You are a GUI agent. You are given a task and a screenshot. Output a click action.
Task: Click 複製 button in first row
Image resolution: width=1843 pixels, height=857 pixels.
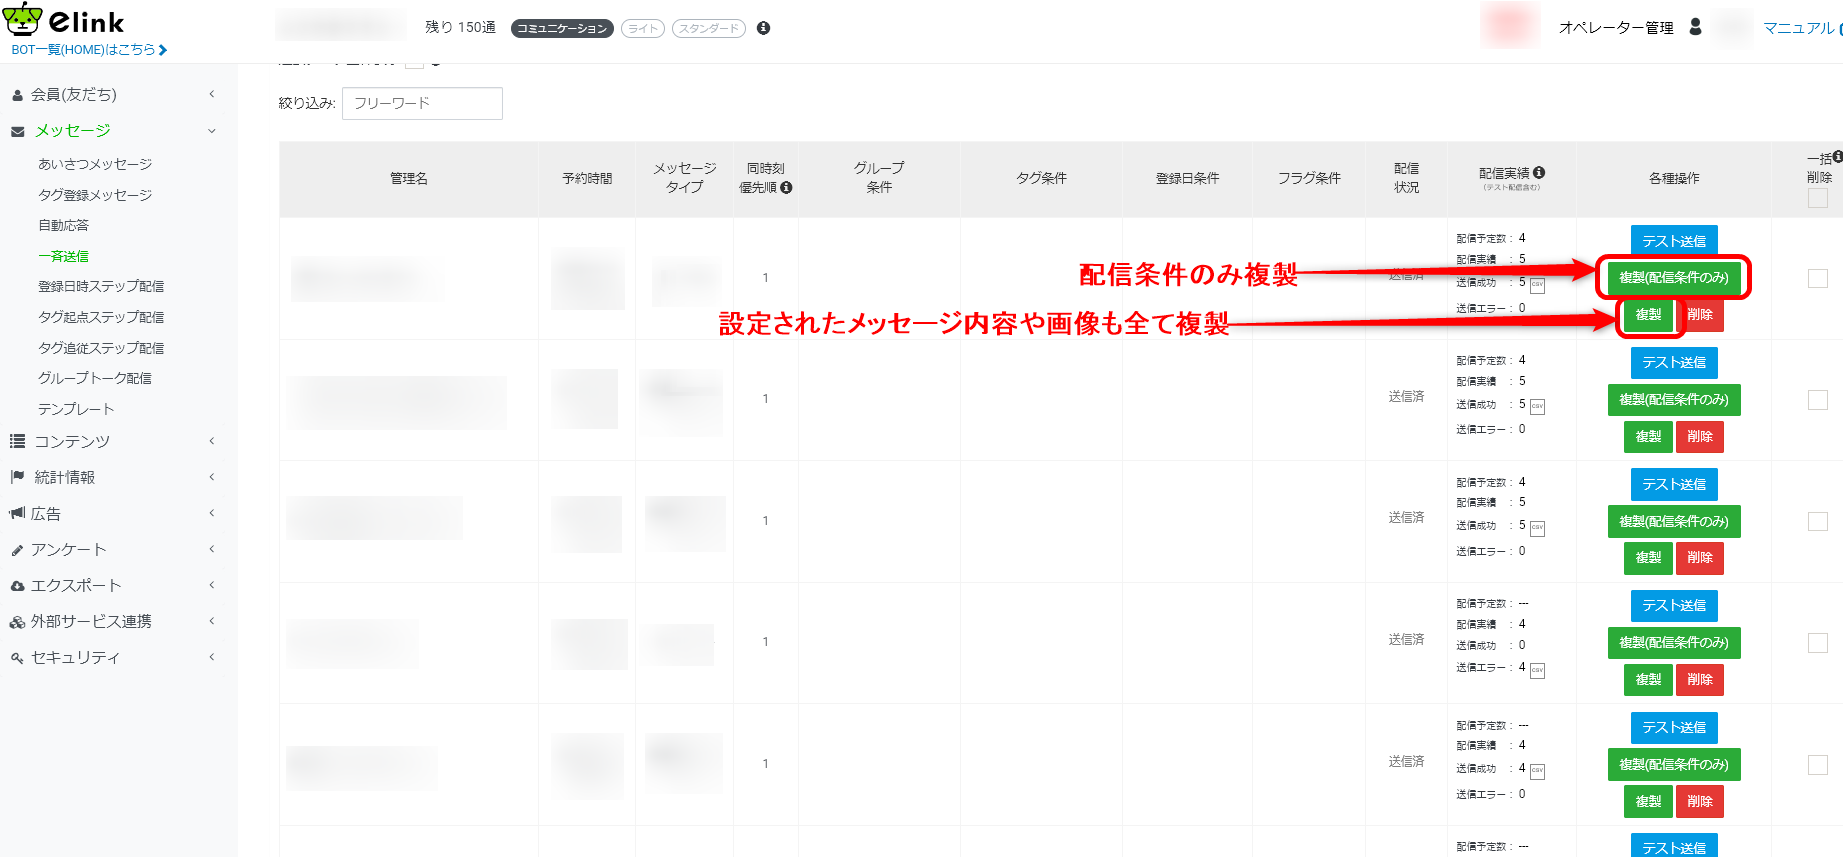pyautogui.click(x=1648, y=315)
